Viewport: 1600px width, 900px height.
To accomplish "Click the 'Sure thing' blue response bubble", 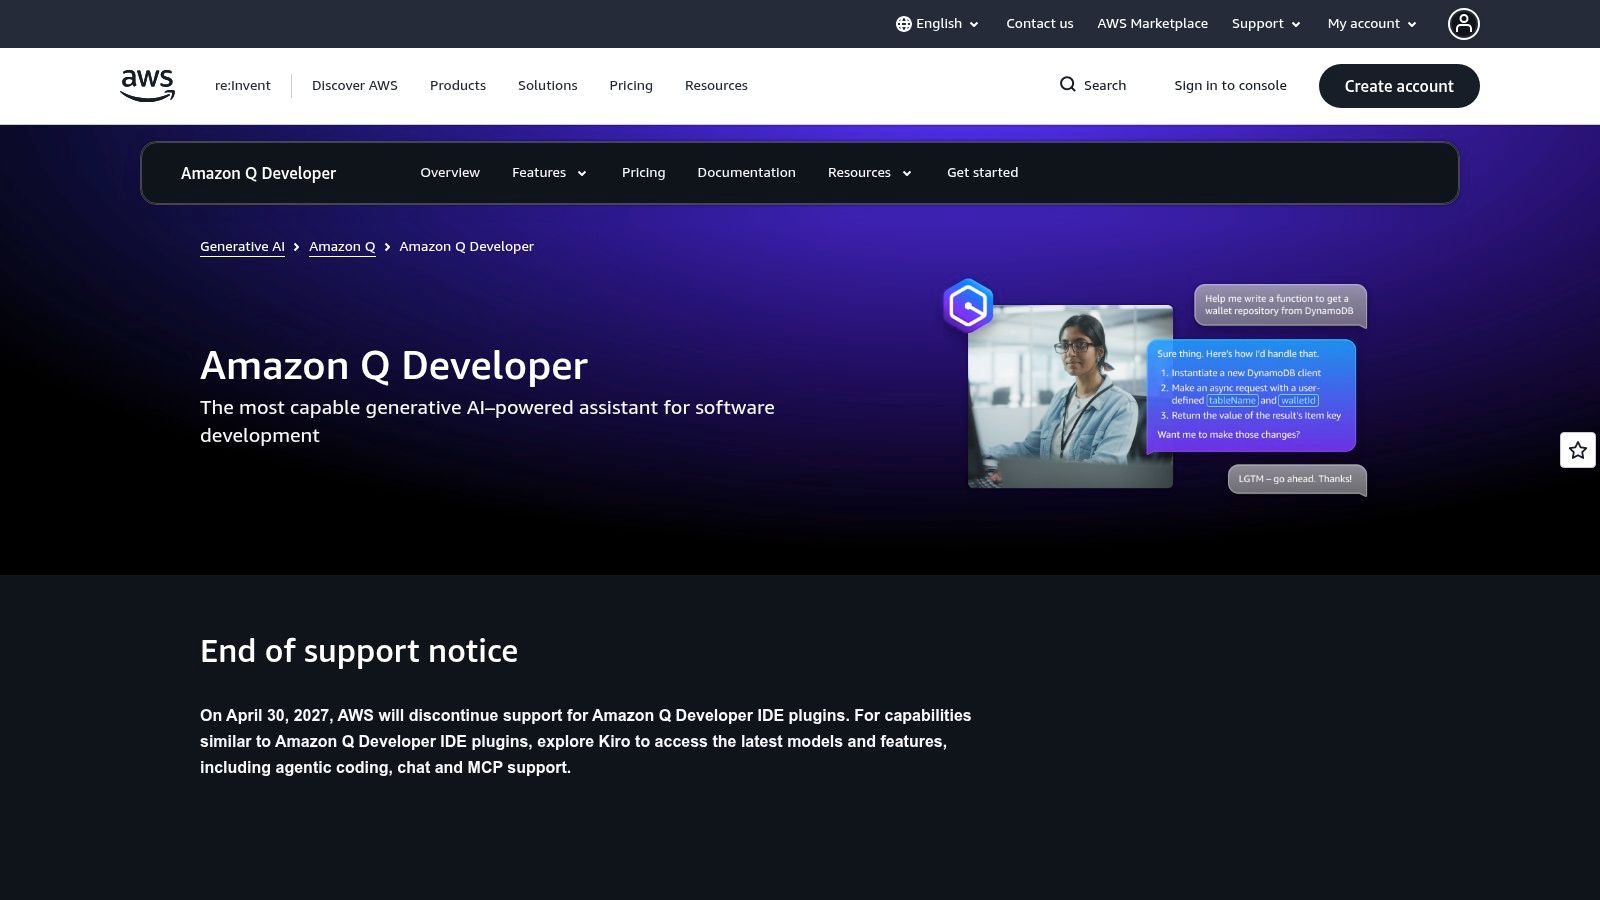I will point(1251,396).
